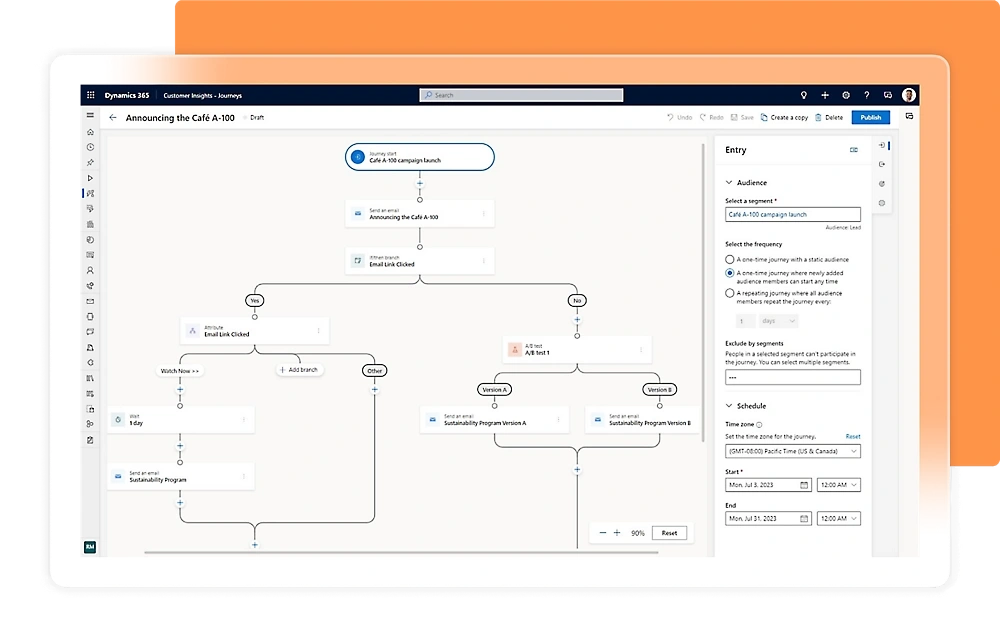Viewport: 1000px width, 642px height.
Task: Open the time zone dropdown
Action: coord(793,451)
